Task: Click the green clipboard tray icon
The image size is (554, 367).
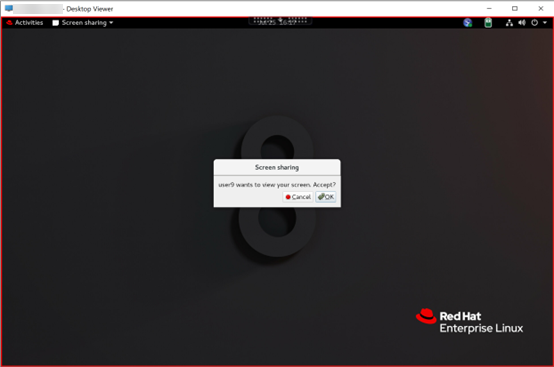Action: pyautogui.click(x=488, y=23)
